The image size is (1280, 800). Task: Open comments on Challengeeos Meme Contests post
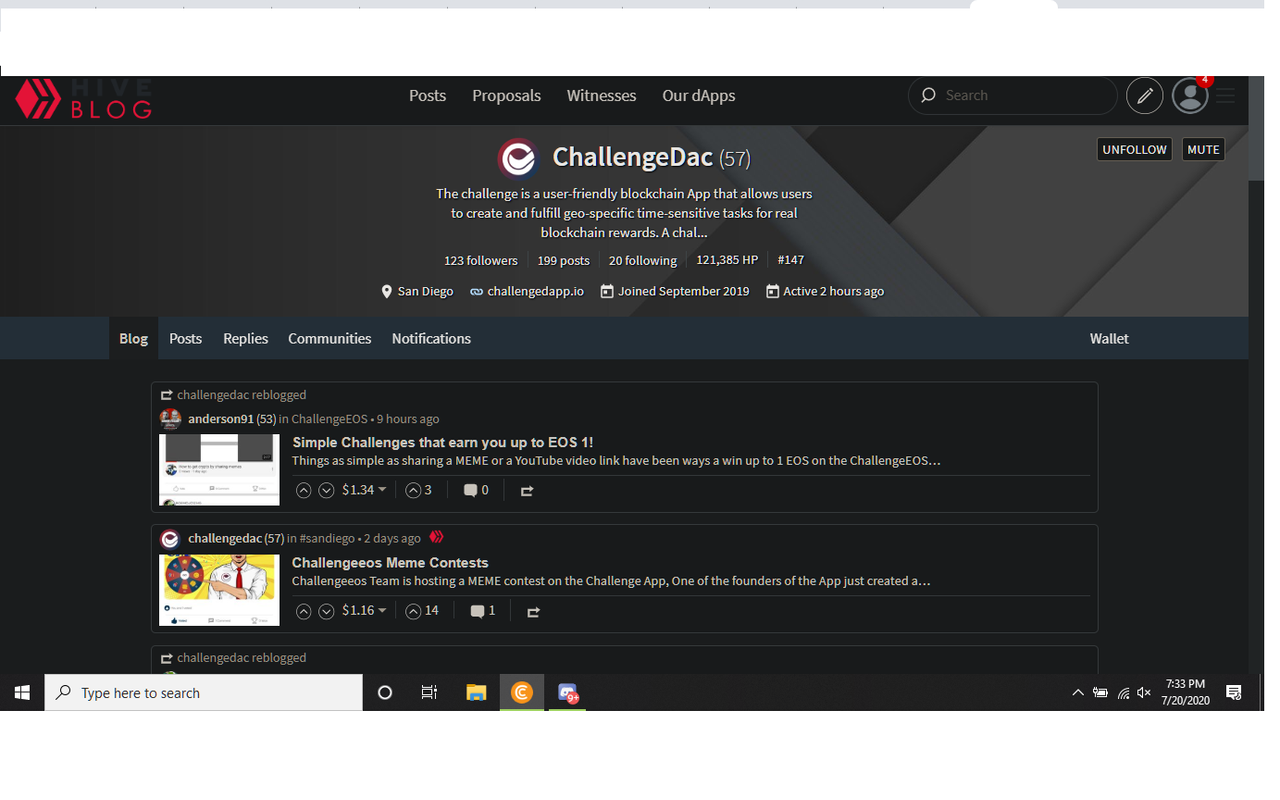tap(483, 611)
